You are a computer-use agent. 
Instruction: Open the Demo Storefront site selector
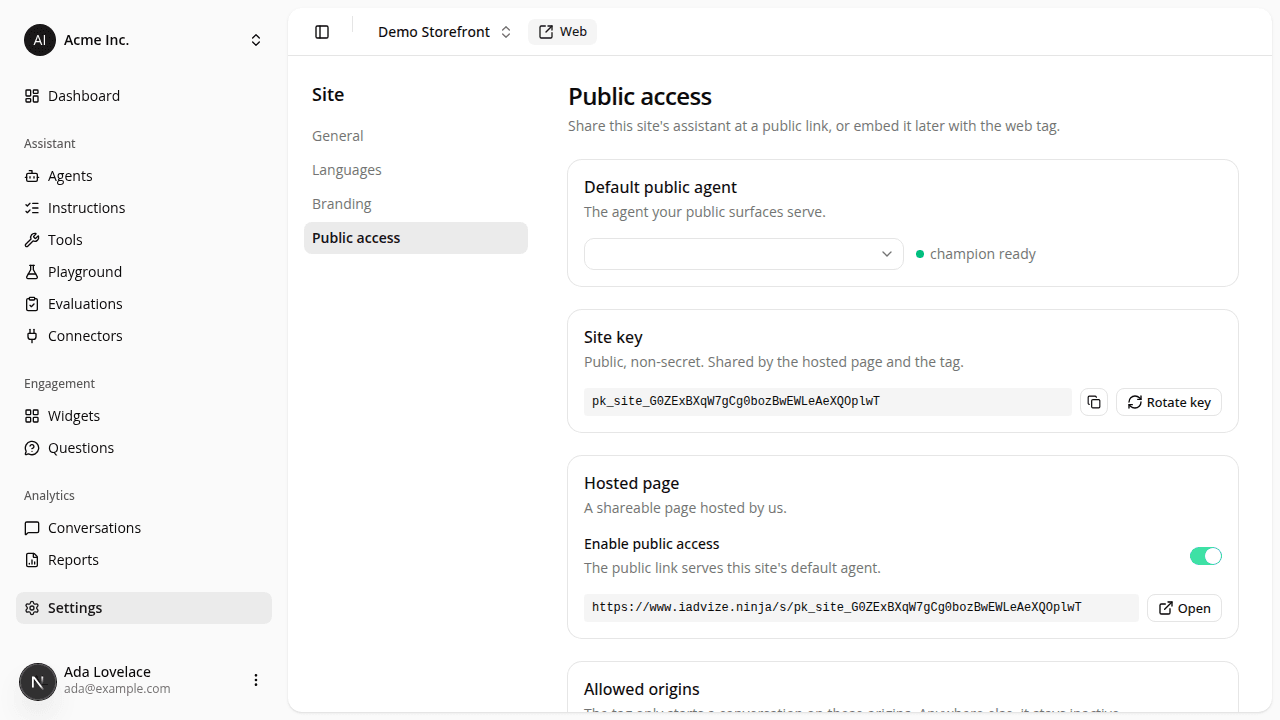point(444,32)
